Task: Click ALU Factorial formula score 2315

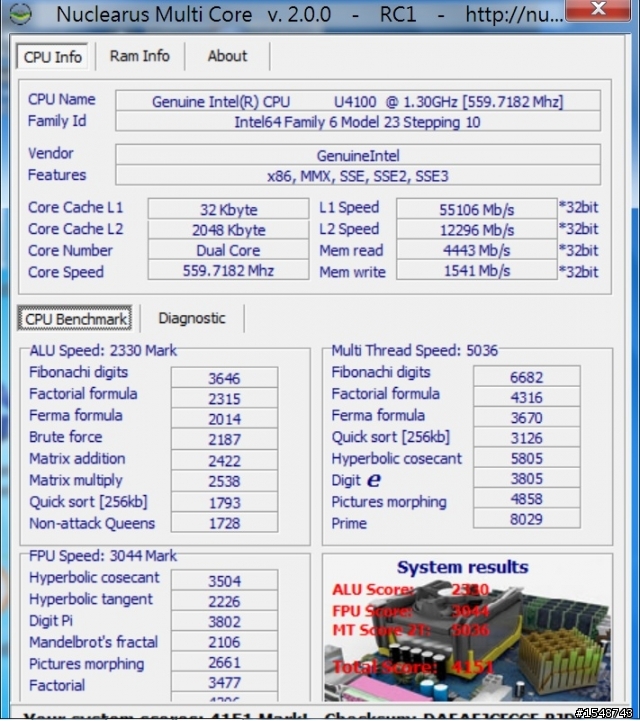Action: (x=224, y=398)
